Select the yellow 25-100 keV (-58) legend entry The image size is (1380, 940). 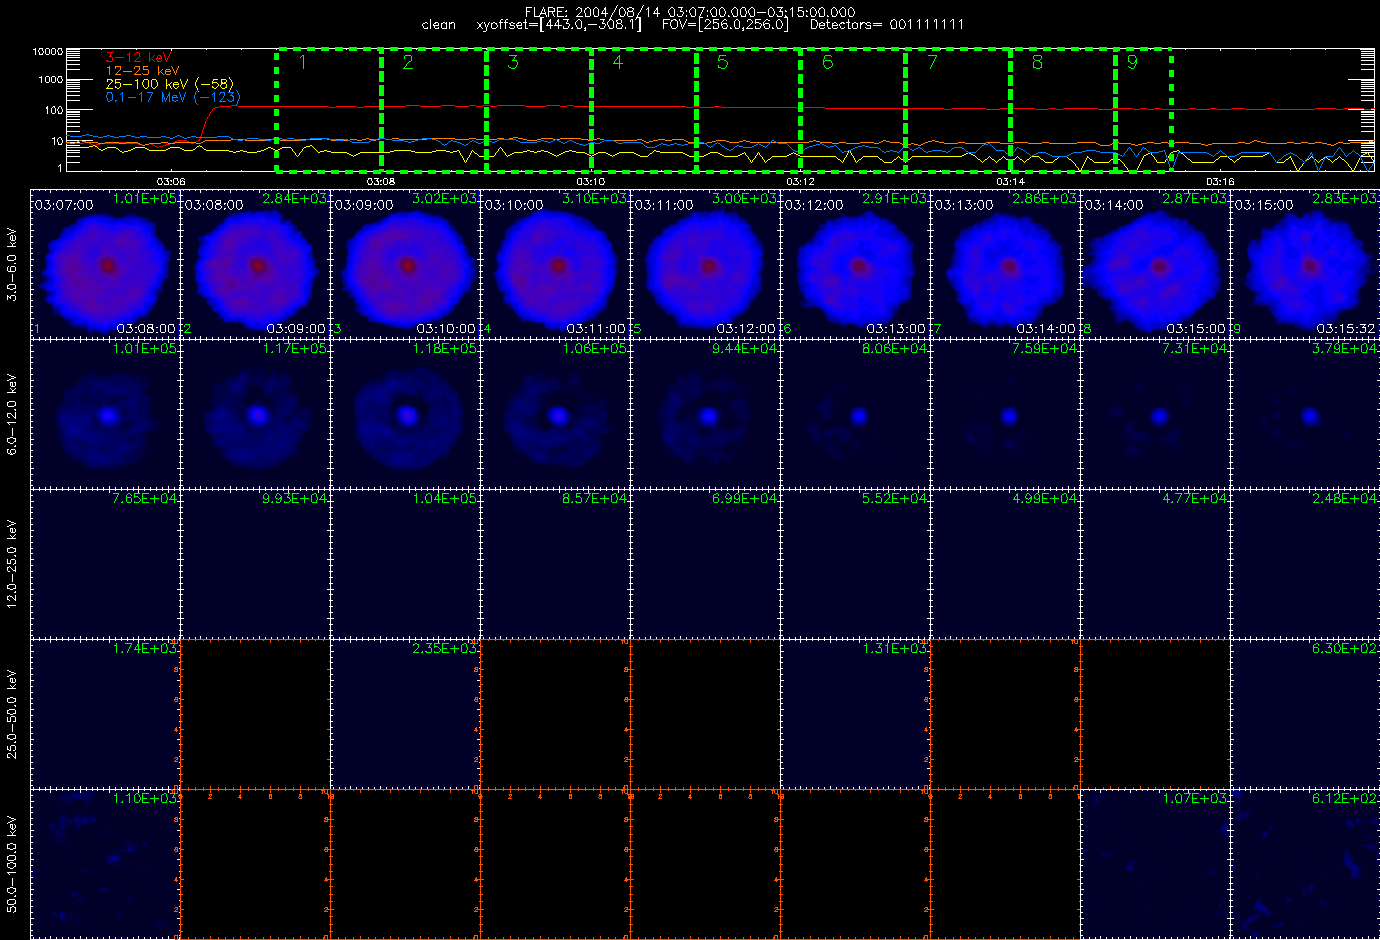point(169,84)
